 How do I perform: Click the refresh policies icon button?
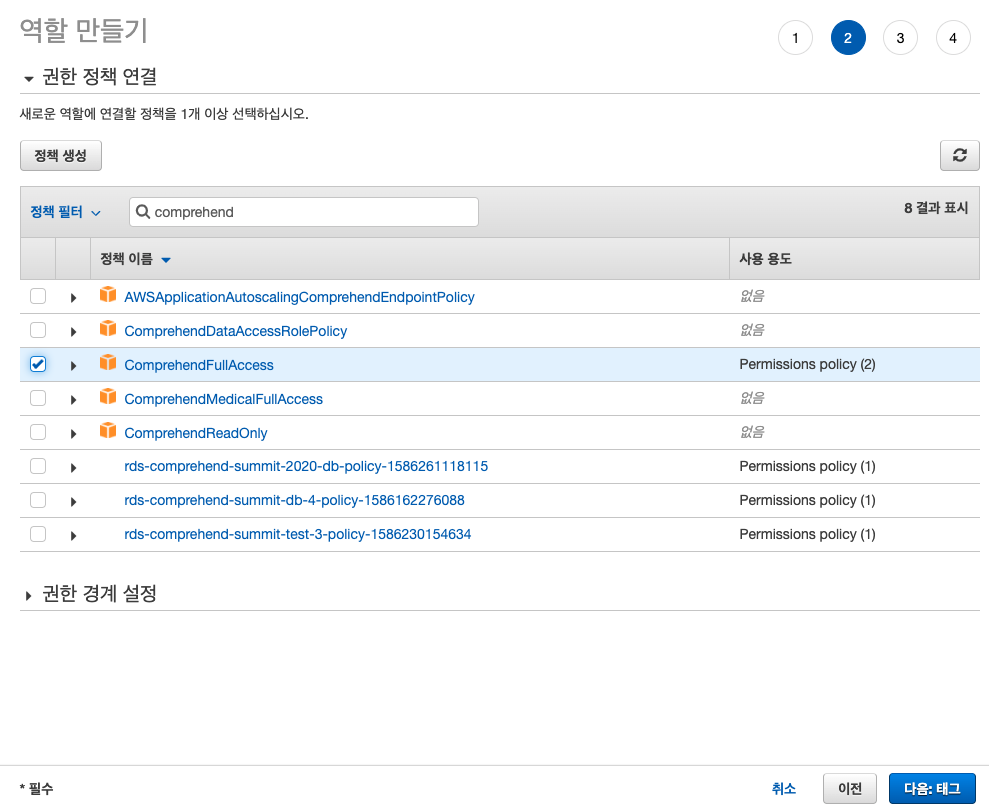(959, 155)
